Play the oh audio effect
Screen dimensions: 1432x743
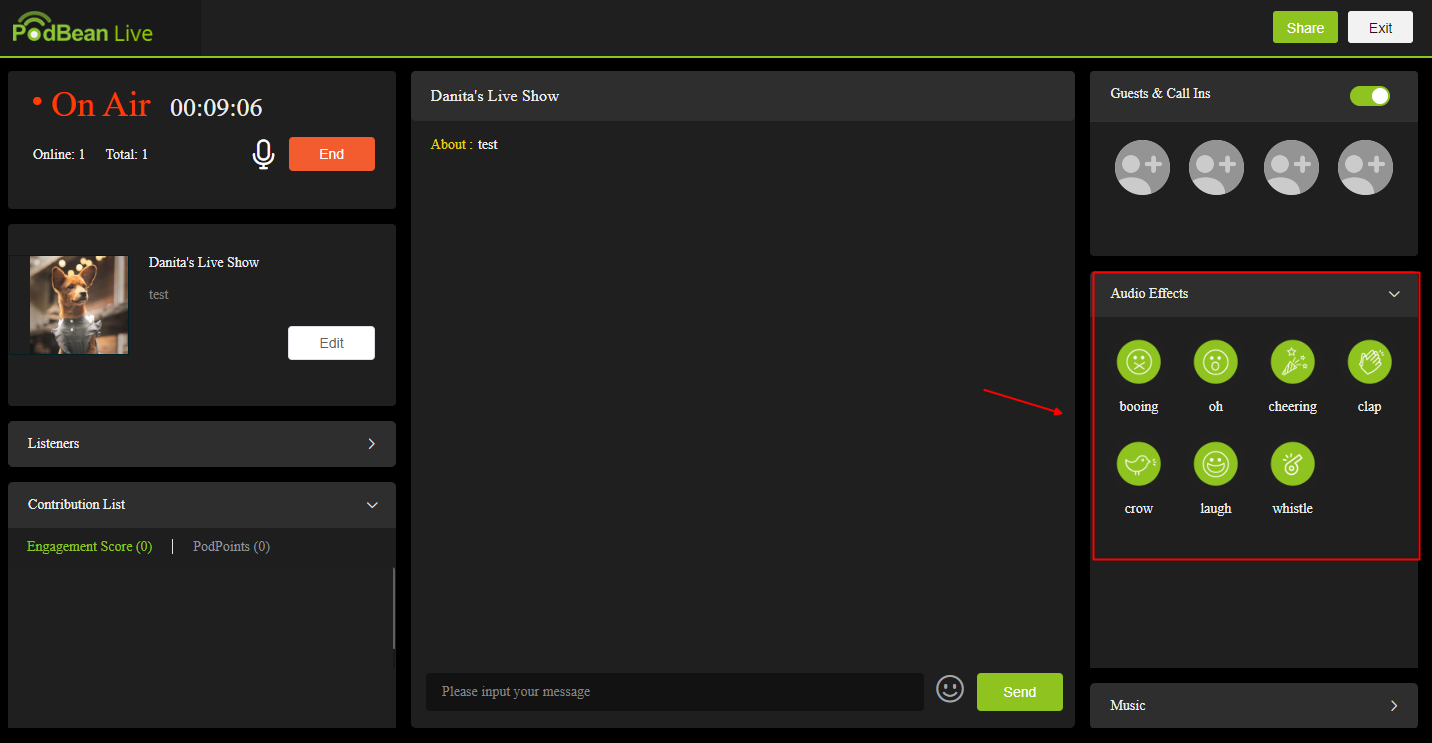point(1215,361)
